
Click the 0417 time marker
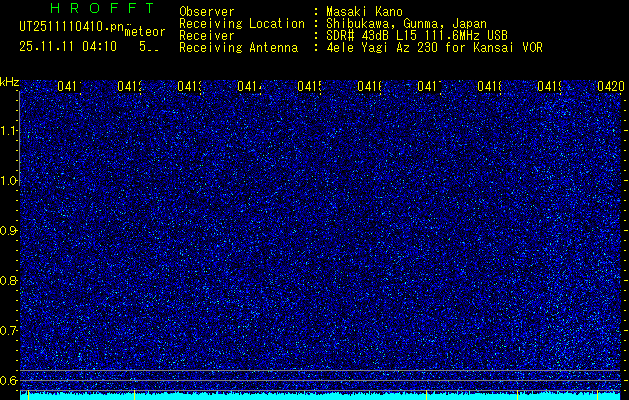429,86
